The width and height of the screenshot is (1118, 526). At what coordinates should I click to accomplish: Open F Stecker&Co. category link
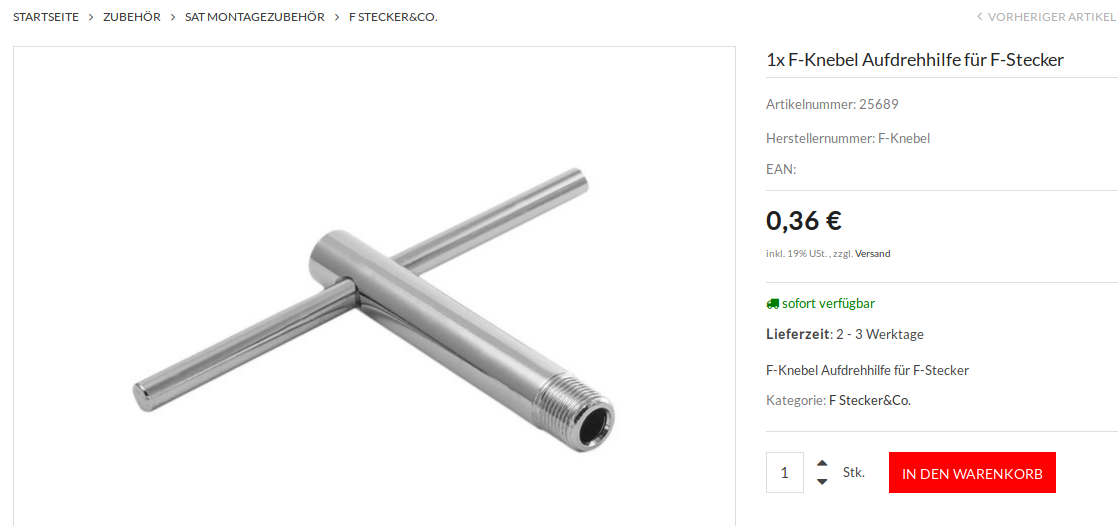tap(870, 401)
